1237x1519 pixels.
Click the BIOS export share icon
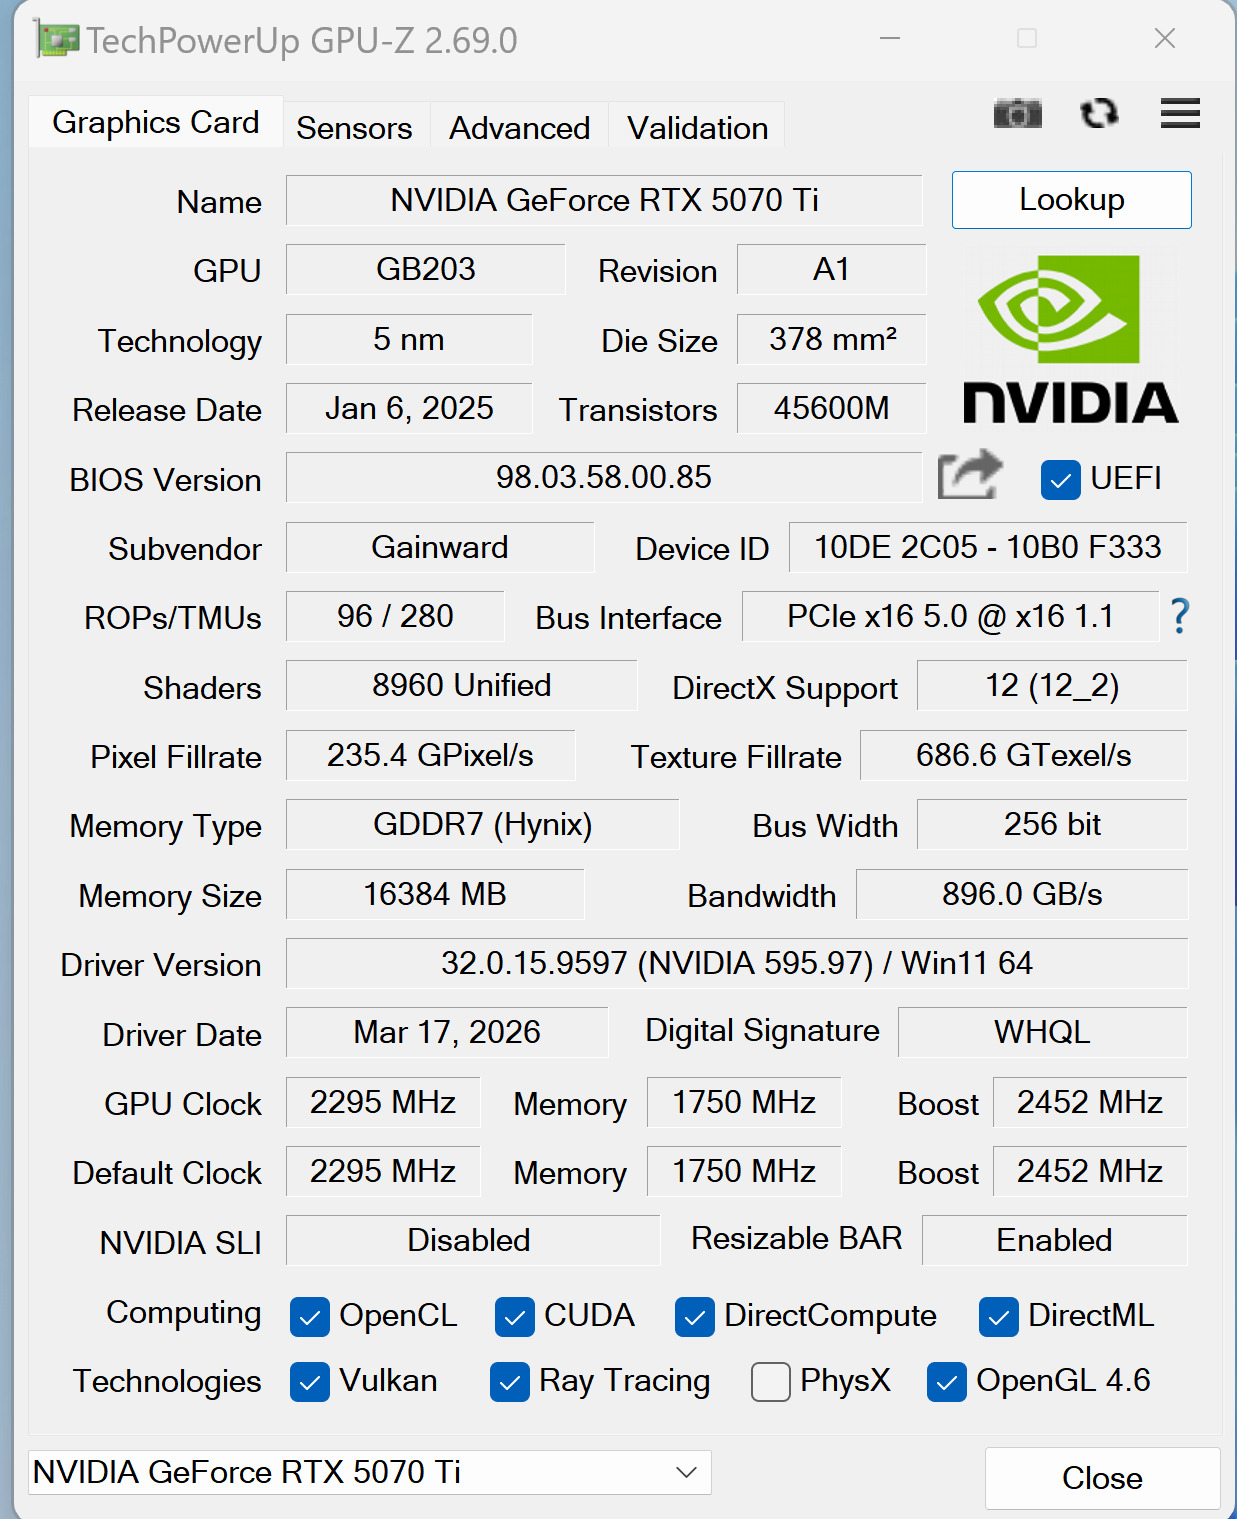(969, 476)
